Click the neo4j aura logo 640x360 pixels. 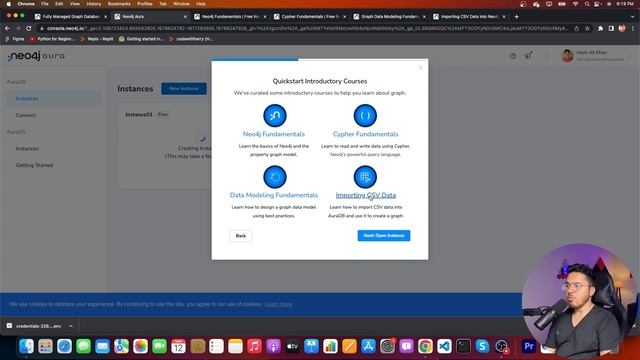click(x=36, y=56)
